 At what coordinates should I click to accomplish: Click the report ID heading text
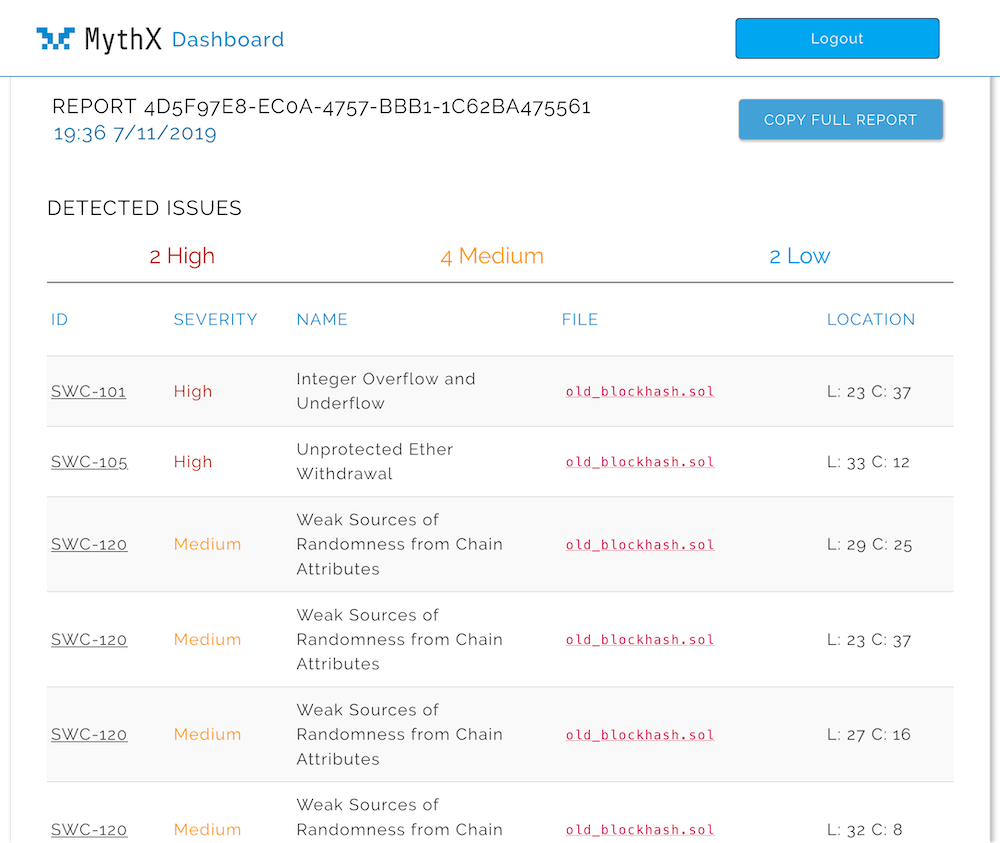point(321,106)
